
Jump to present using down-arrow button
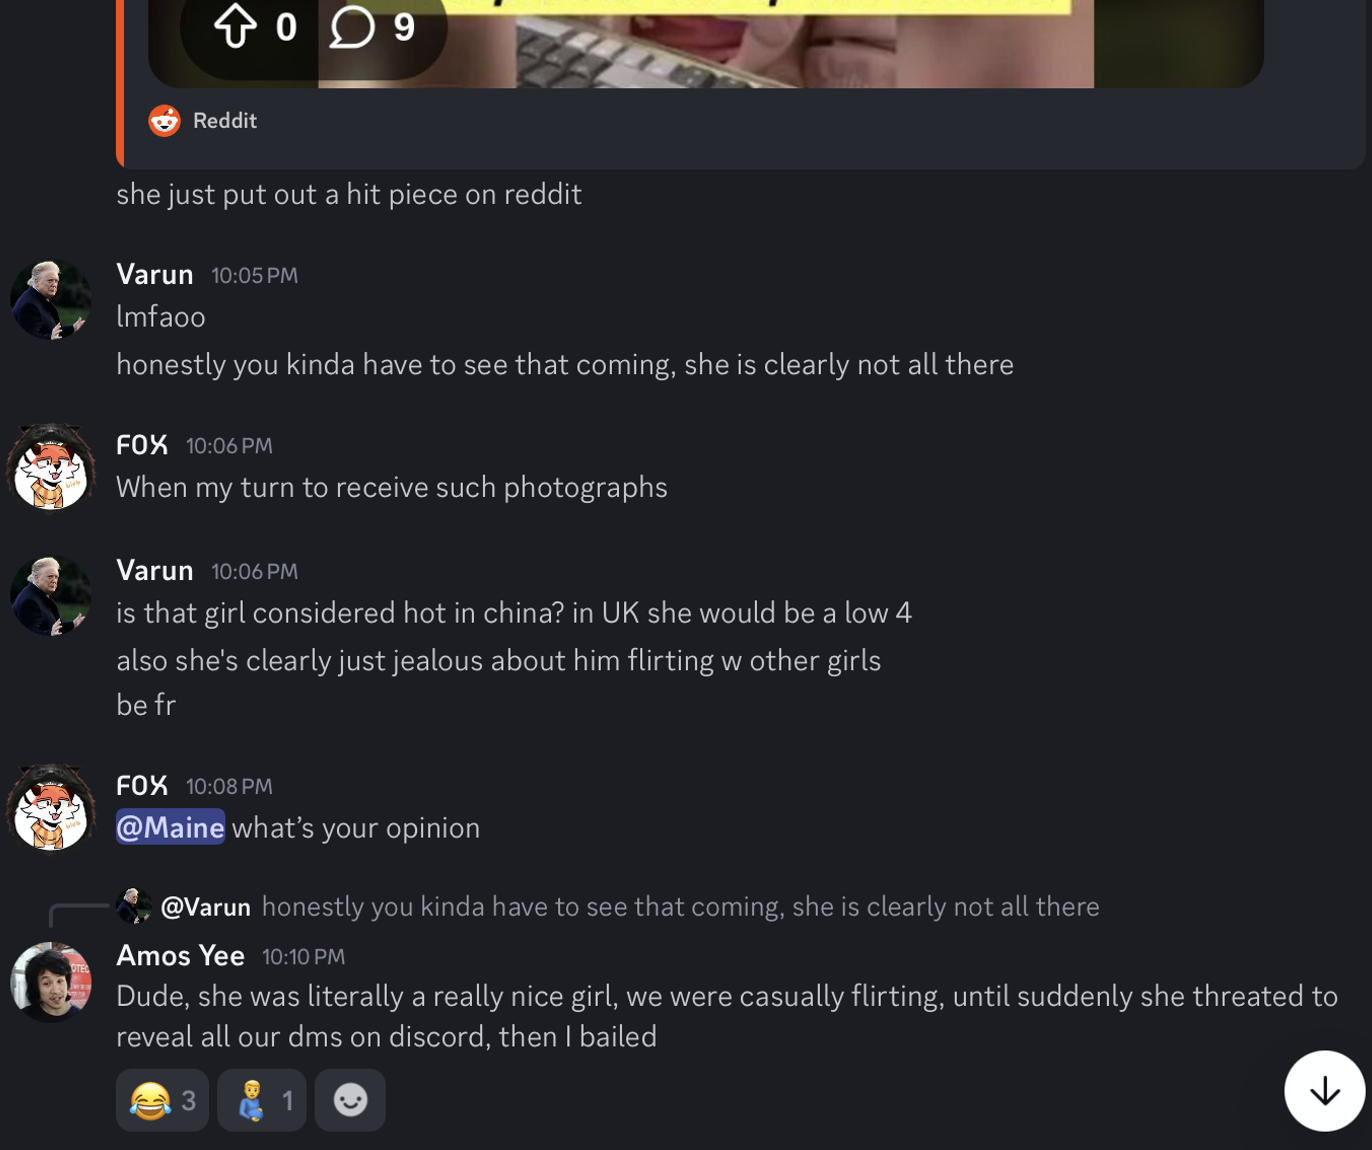pos(1325,1091)
